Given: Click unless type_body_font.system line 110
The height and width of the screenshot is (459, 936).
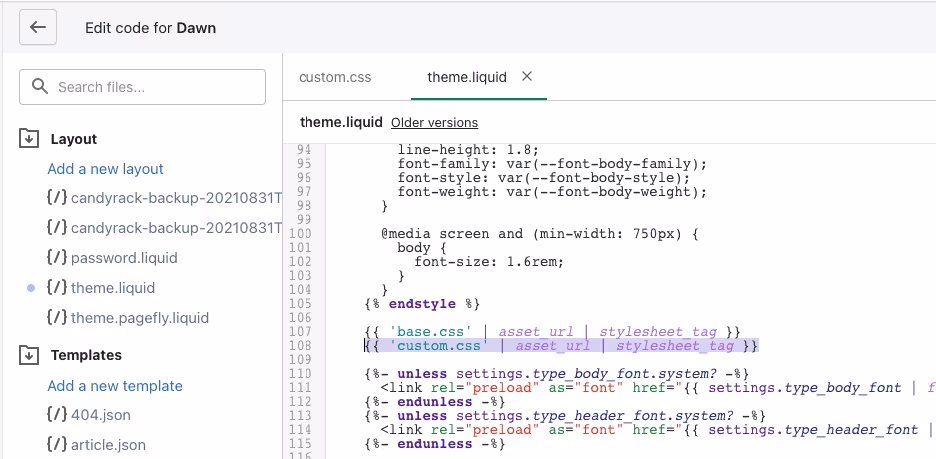Looking at the screenshot, I should click(x=556, y=374).
